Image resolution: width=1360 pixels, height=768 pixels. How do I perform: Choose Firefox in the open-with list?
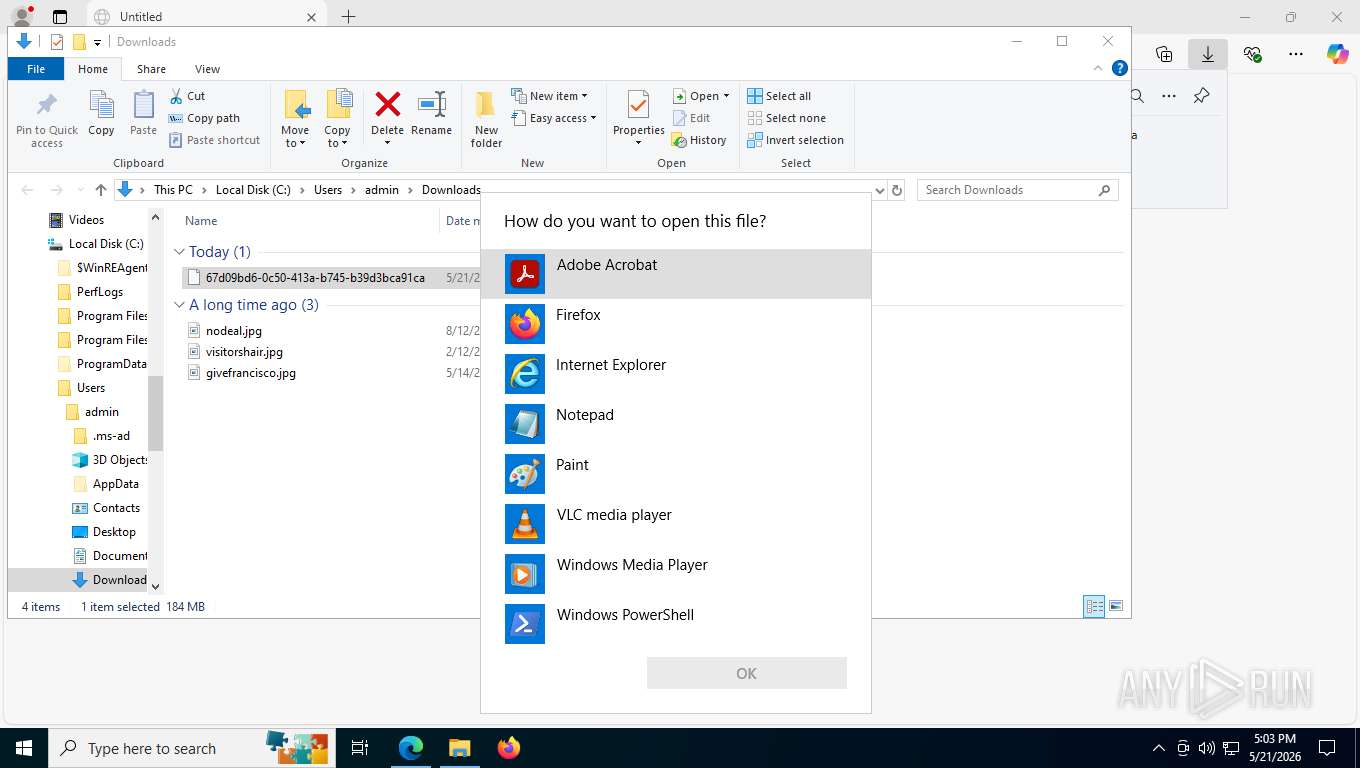click(x=675, y=323)
